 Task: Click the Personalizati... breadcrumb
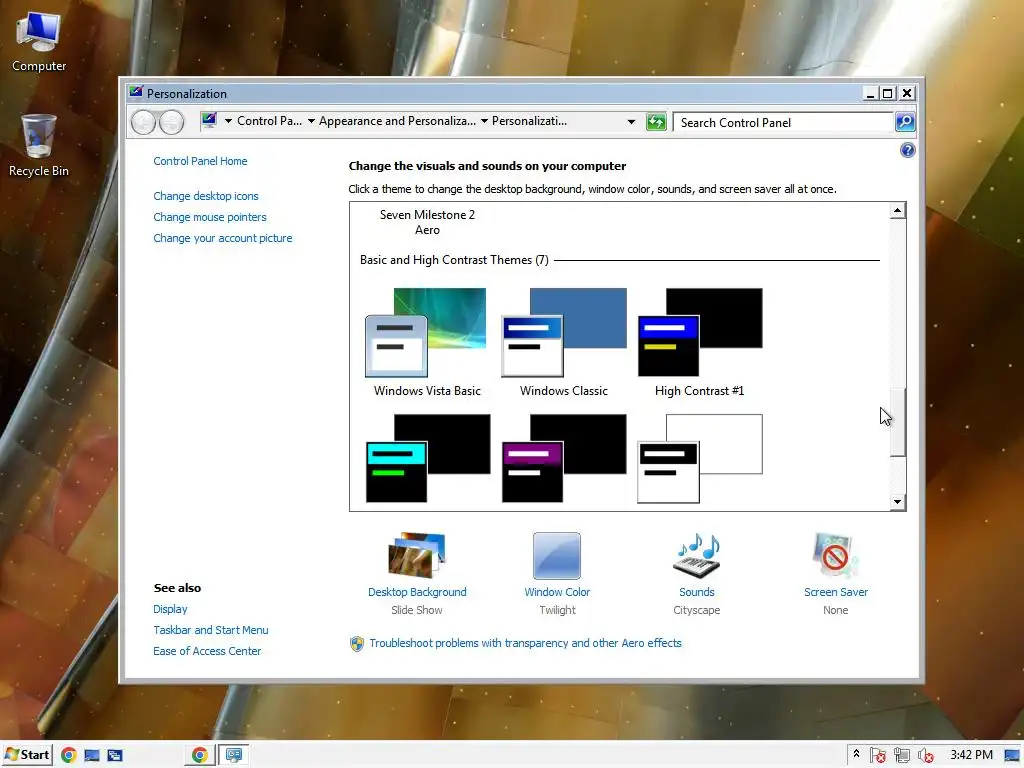click(529, 121)
